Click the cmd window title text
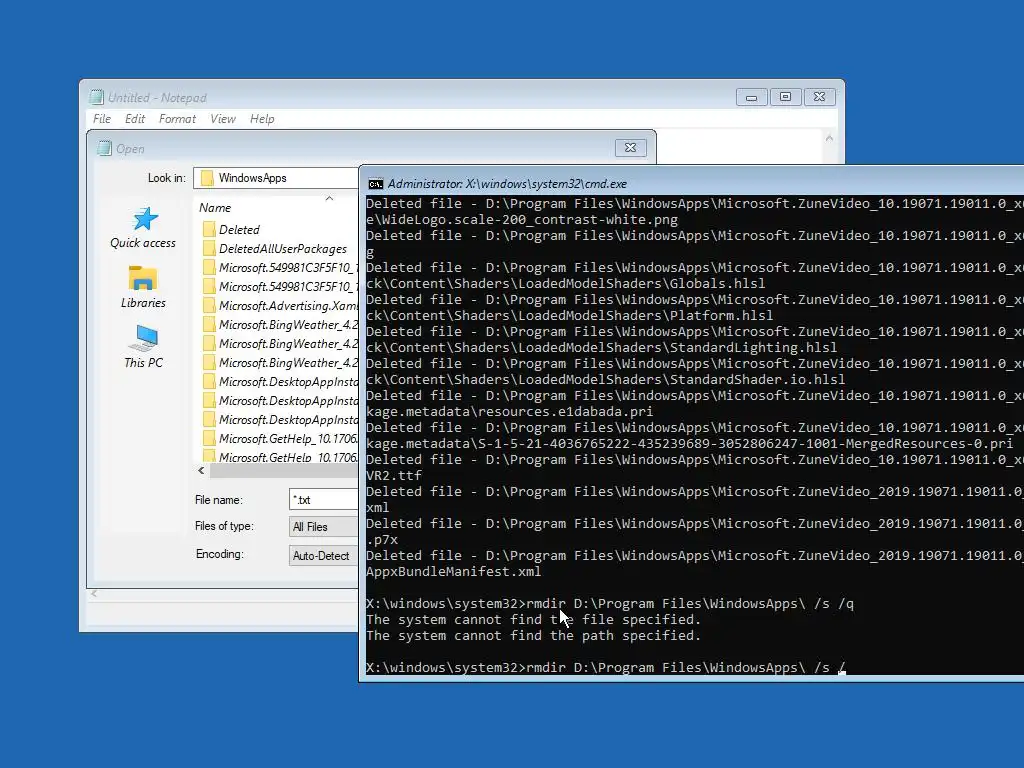The height and width of the screenshot is (768, 1024). coord(507,184)
